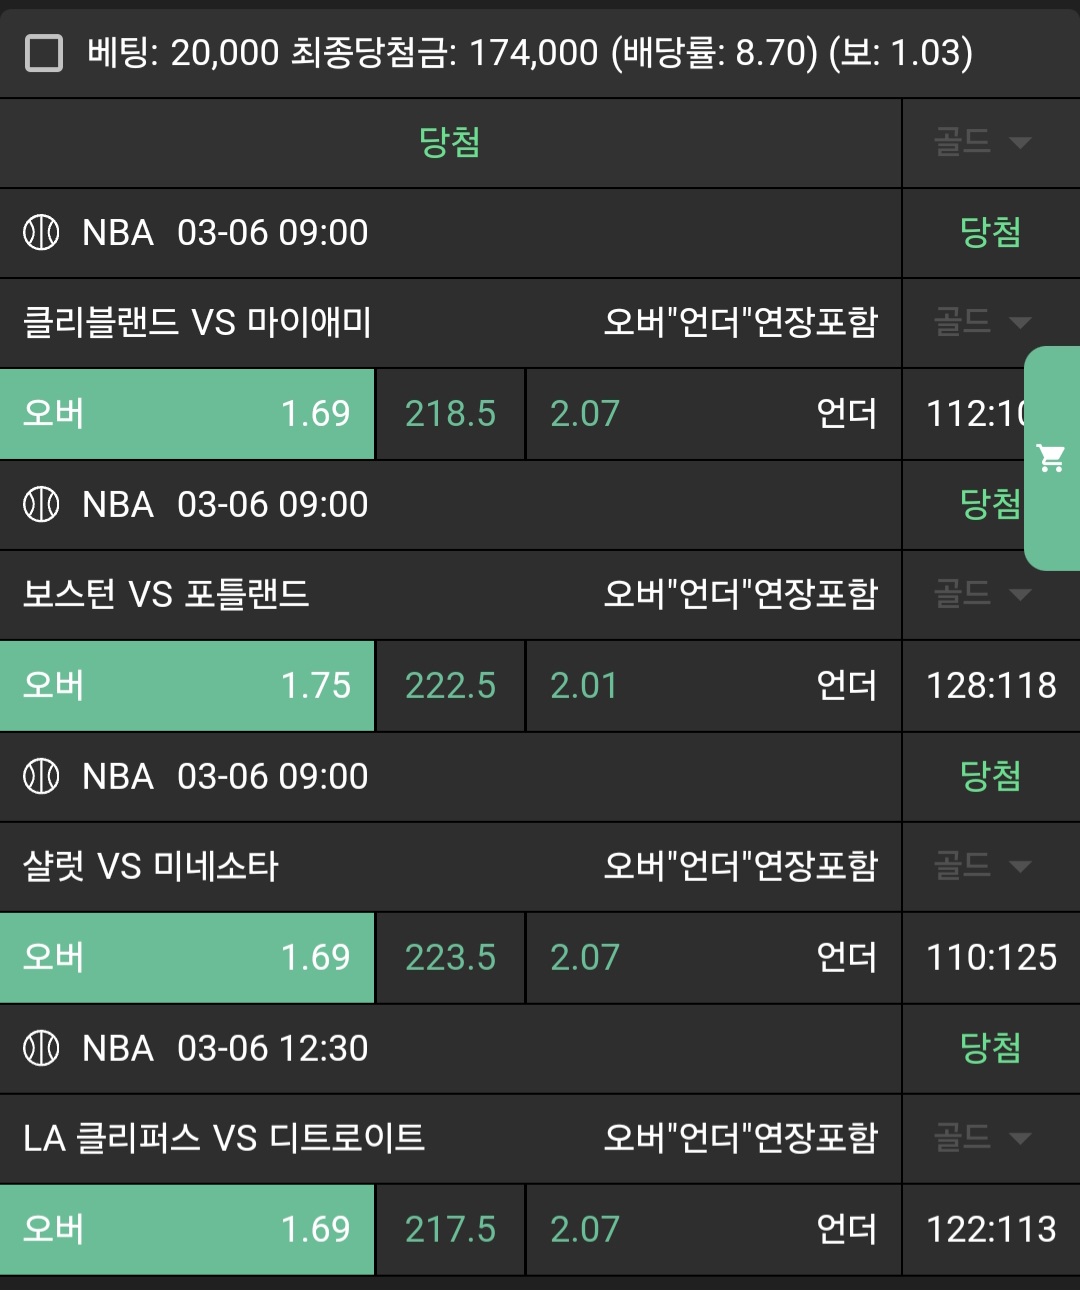Image resolution: width=1080 pixels, height=1290 pixels.
Task: Select 언더 2.07 for 클리블랜드 VS 마이애미
Action: click(x=713, y=414)
